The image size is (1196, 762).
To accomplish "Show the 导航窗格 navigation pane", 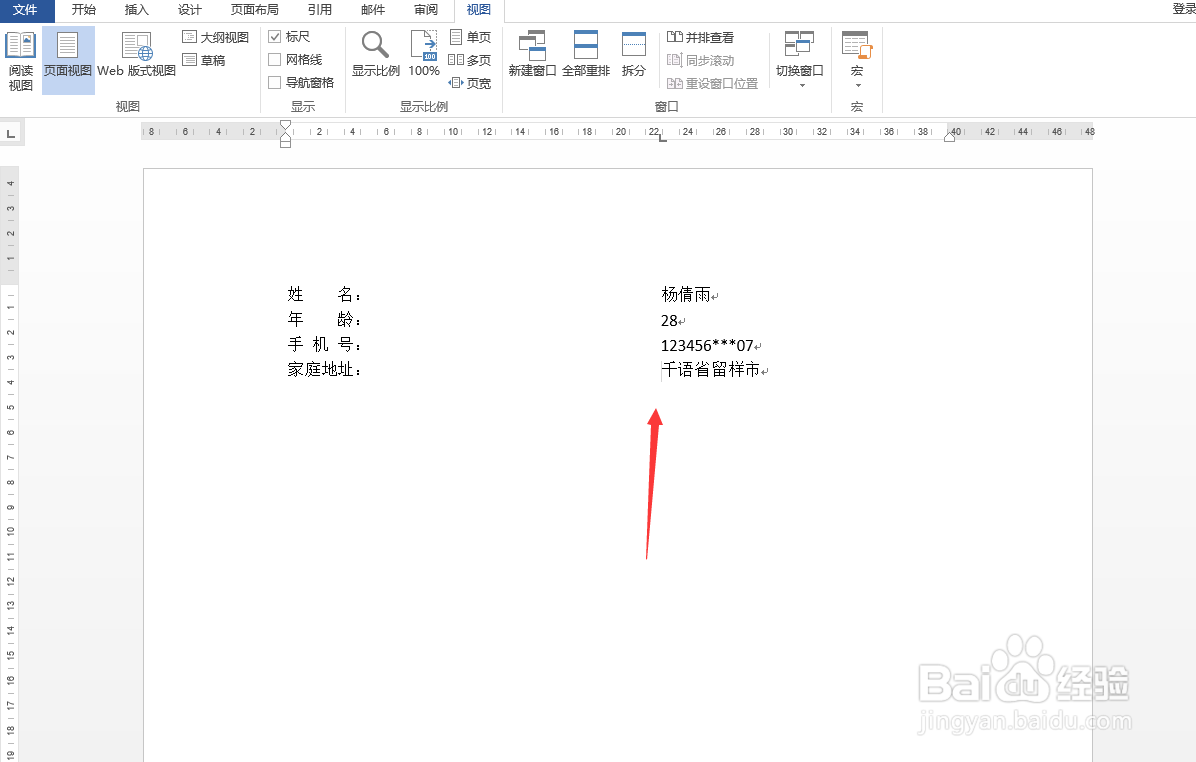I will (x=276, y=82).
